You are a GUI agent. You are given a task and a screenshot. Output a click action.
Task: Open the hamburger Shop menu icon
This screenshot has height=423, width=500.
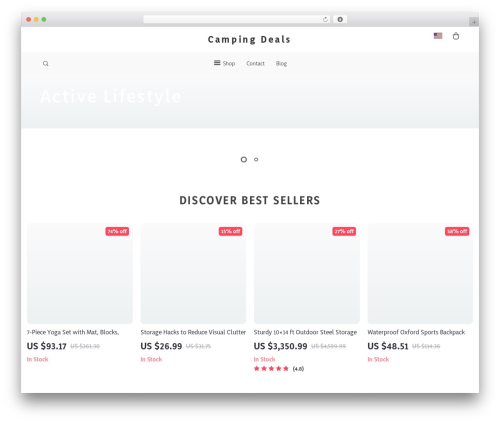point(217,63)
